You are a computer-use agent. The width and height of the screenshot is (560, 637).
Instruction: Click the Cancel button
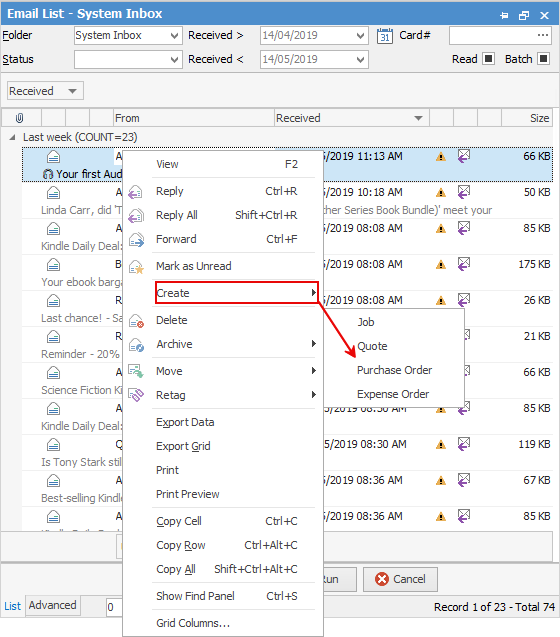[x=400, y=579]
